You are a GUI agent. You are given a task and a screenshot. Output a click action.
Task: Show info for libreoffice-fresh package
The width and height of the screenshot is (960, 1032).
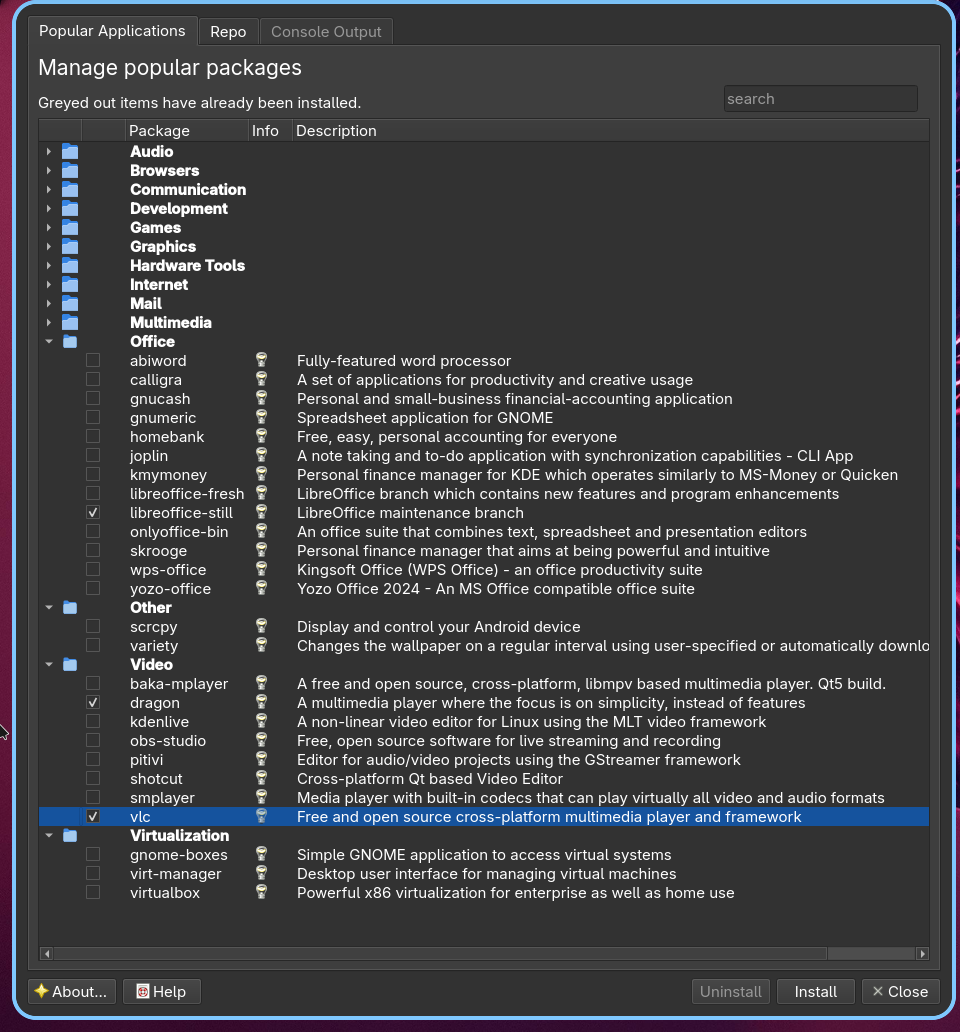261,494
